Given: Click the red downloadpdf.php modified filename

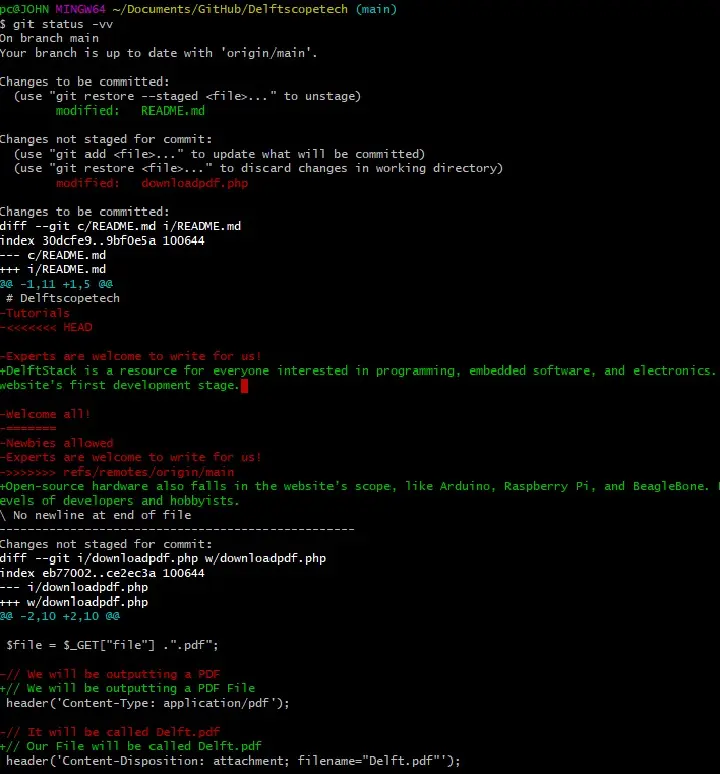Looking at the screenshot, I should [x=194, y=183].
